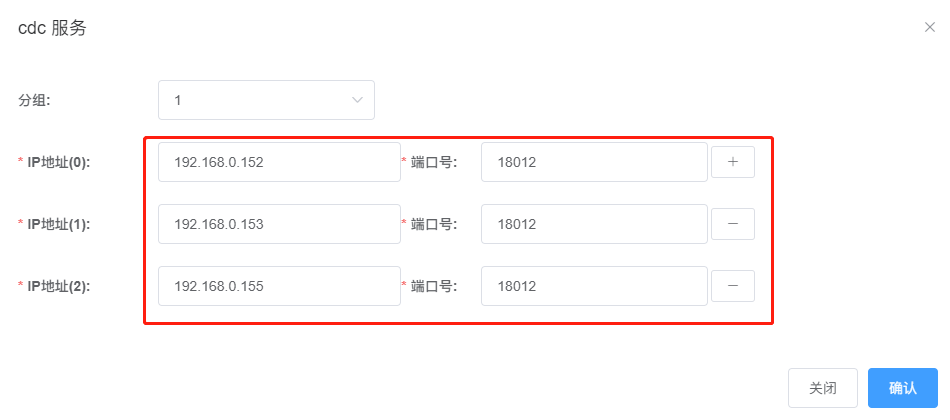Viewport: 950px width, 420px height.
Task: Focus the IP地址(0) field 192.168.0.152
Action: point(279,162)
